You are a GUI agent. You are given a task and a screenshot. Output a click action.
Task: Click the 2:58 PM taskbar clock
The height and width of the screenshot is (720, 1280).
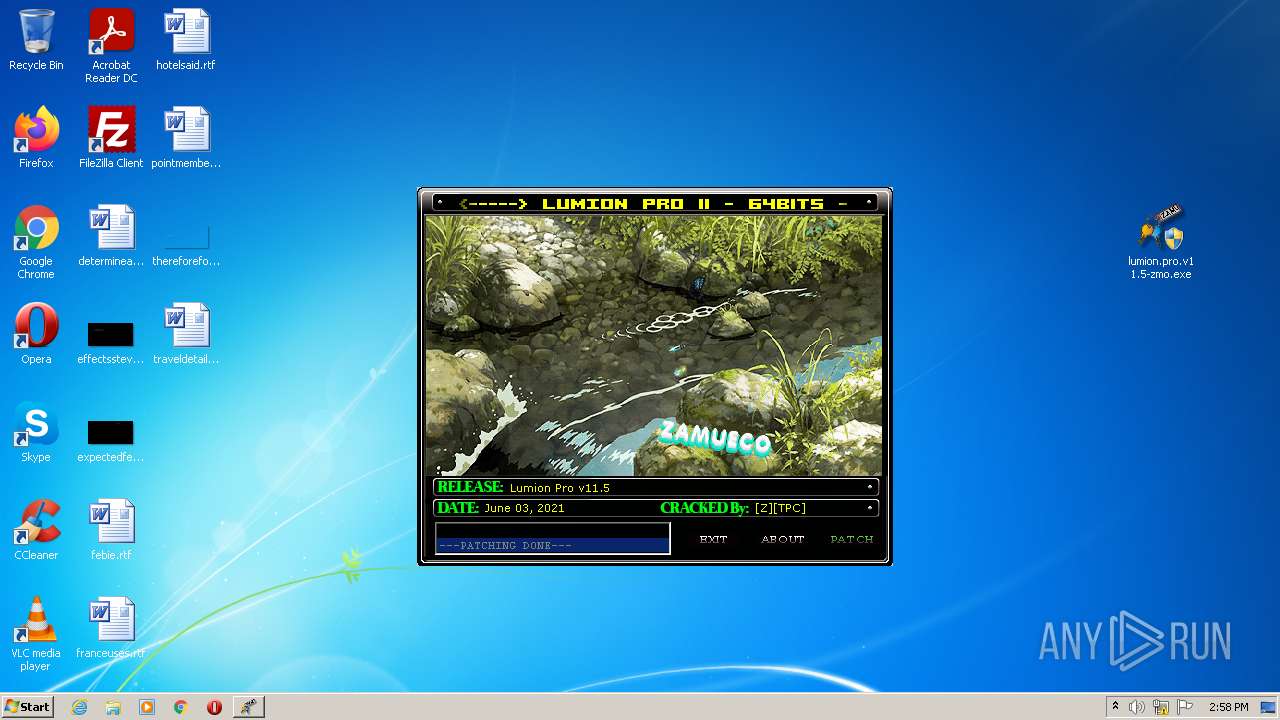point(1228,707)
